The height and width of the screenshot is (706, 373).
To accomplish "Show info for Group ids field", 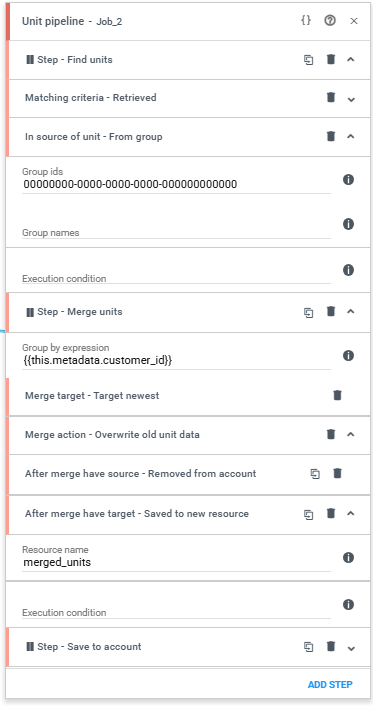I will pos(348,180).
